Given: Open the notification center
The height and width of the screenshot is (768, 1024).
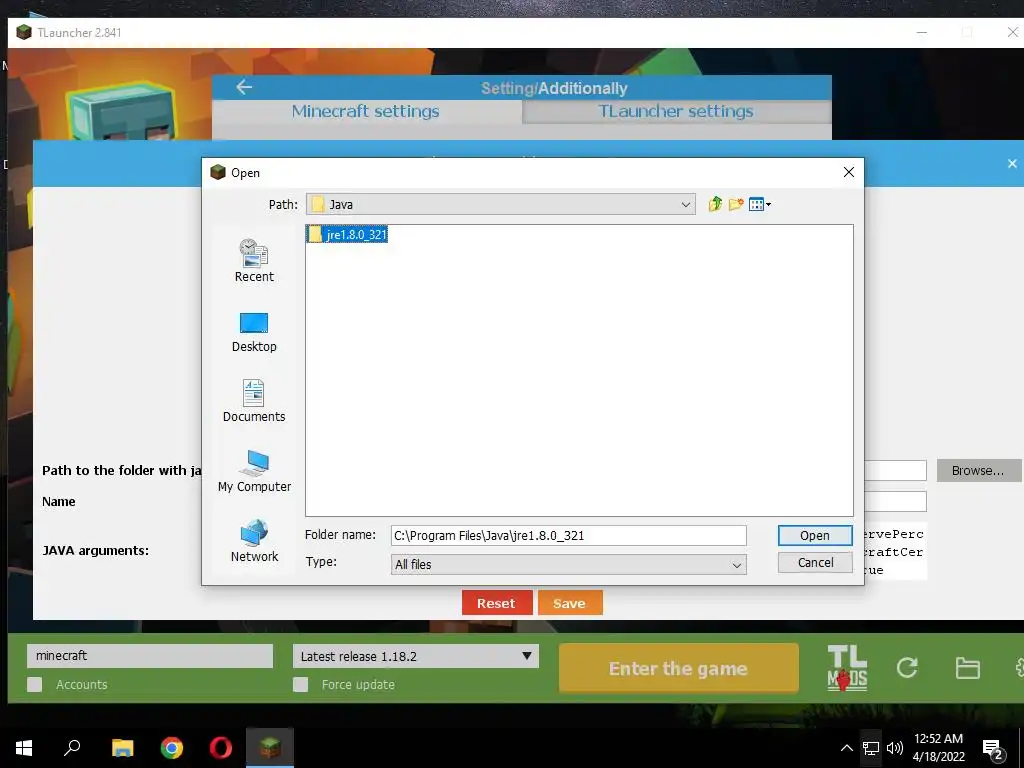Looking at the screenshot, I should (993, 749).
